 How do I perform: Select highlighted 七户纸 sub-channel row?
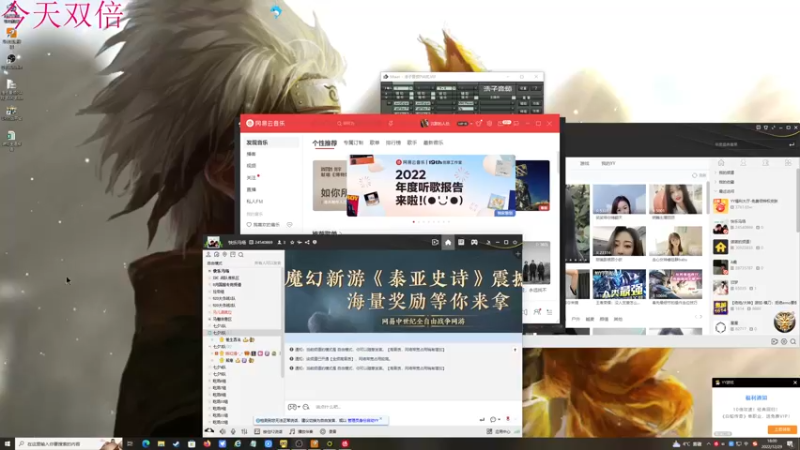tap(243, 333)
